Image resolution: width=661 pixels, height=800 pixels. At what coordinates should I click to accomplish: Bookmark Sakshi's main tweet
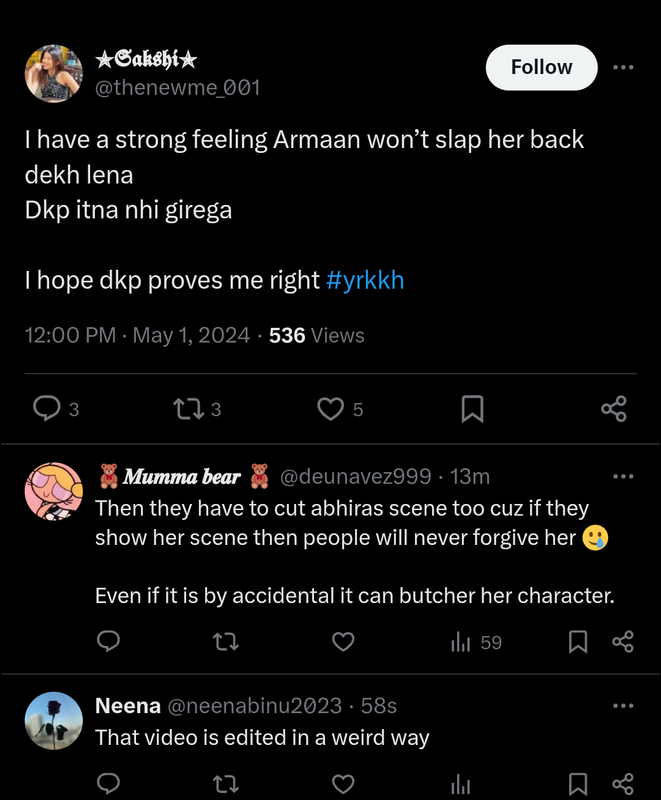(x=472, y=408)
